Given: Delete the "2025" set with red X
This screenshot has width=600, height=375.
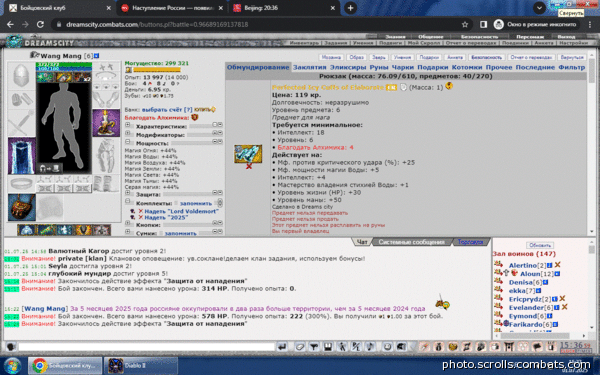Looking at the screenshot, I should [140, 217].
